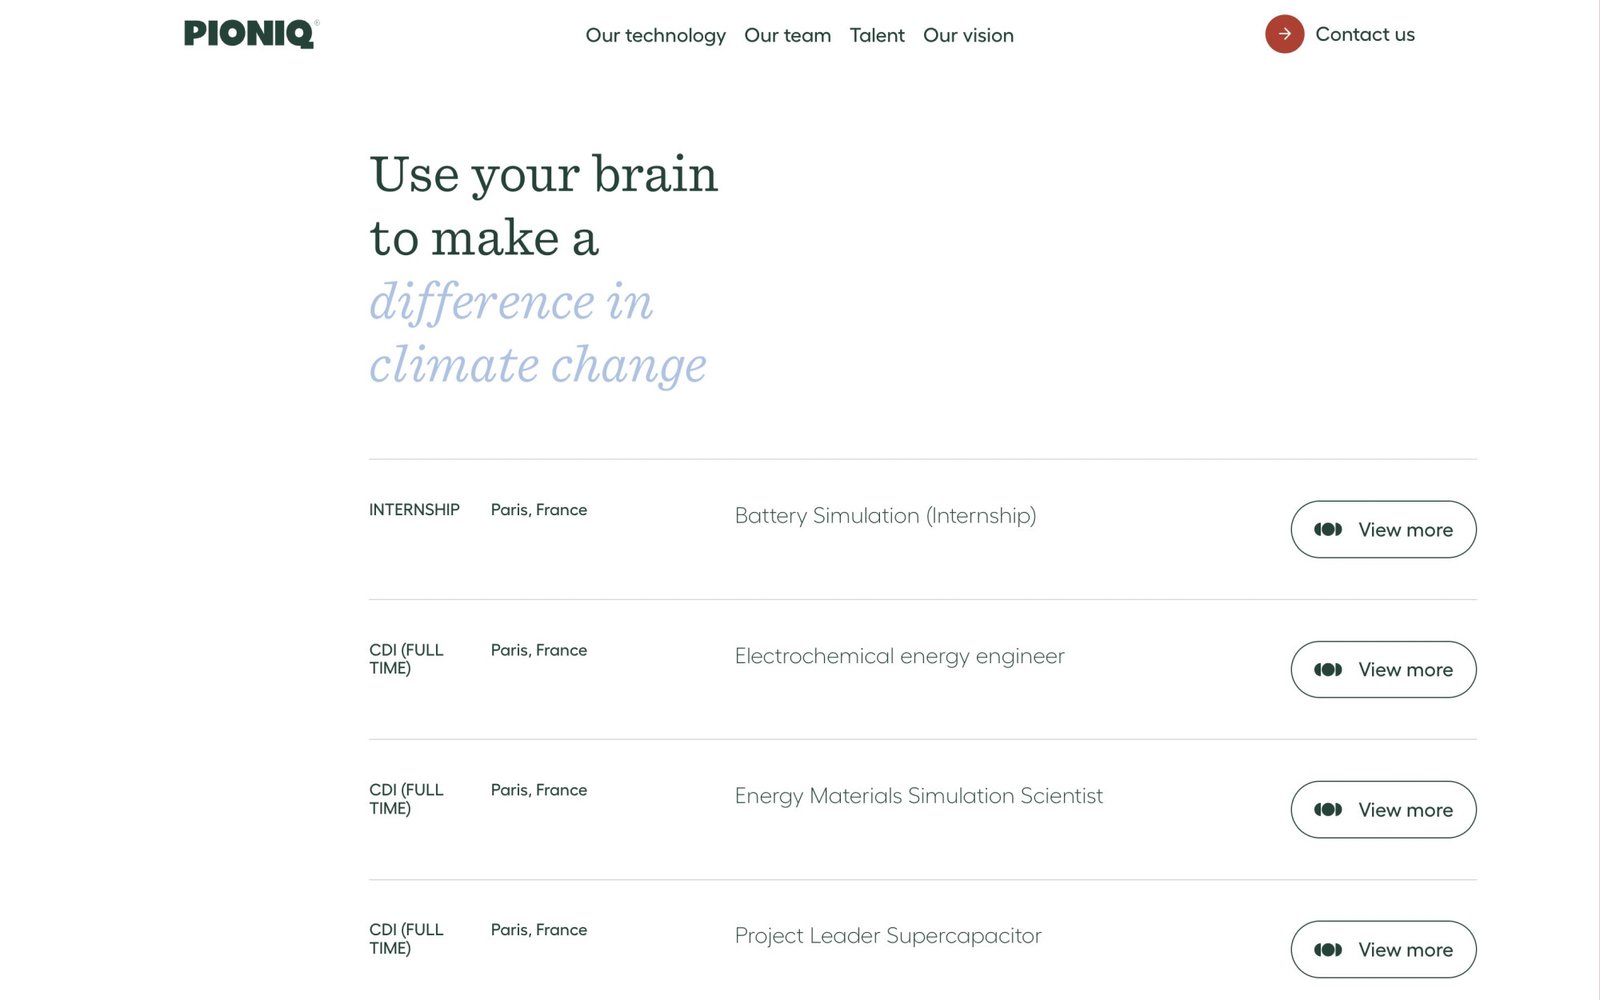1600x1000 pixels.
Task: Click the dots icon beside Battery Simulation View more
Action: pyautogui.click(x=1328, y=530)
